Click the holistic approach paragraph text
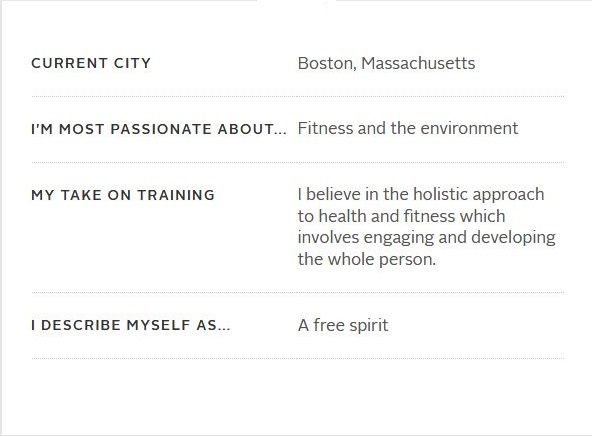The height and width of the screenshot is (436, 592). click(x=427, y=227)
